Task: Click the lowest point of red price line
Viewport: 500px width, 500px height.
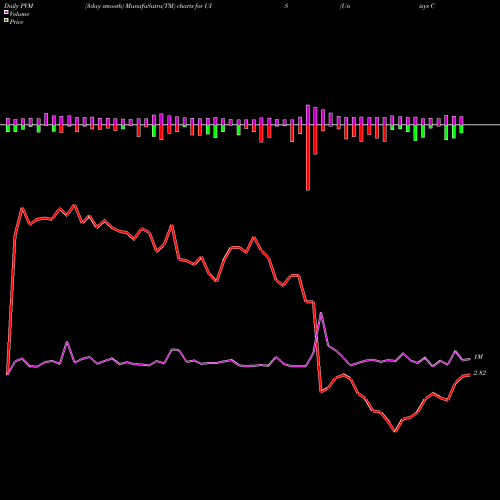Action: click(395, 431)
